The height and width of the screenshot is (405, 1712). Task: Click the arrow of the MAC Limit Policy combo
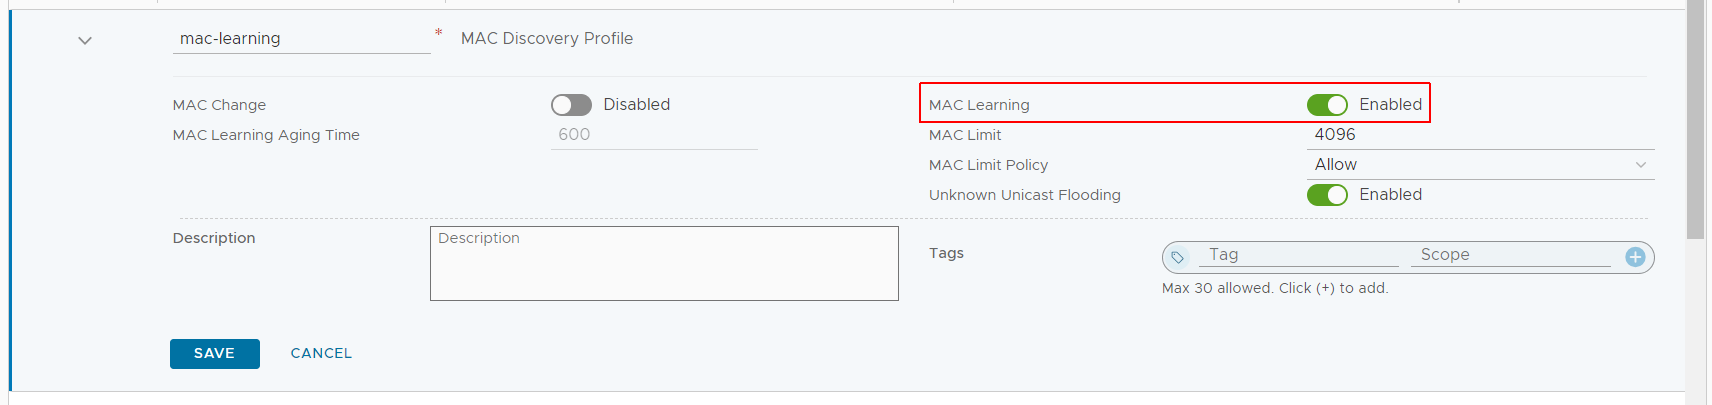point(1640,165)
